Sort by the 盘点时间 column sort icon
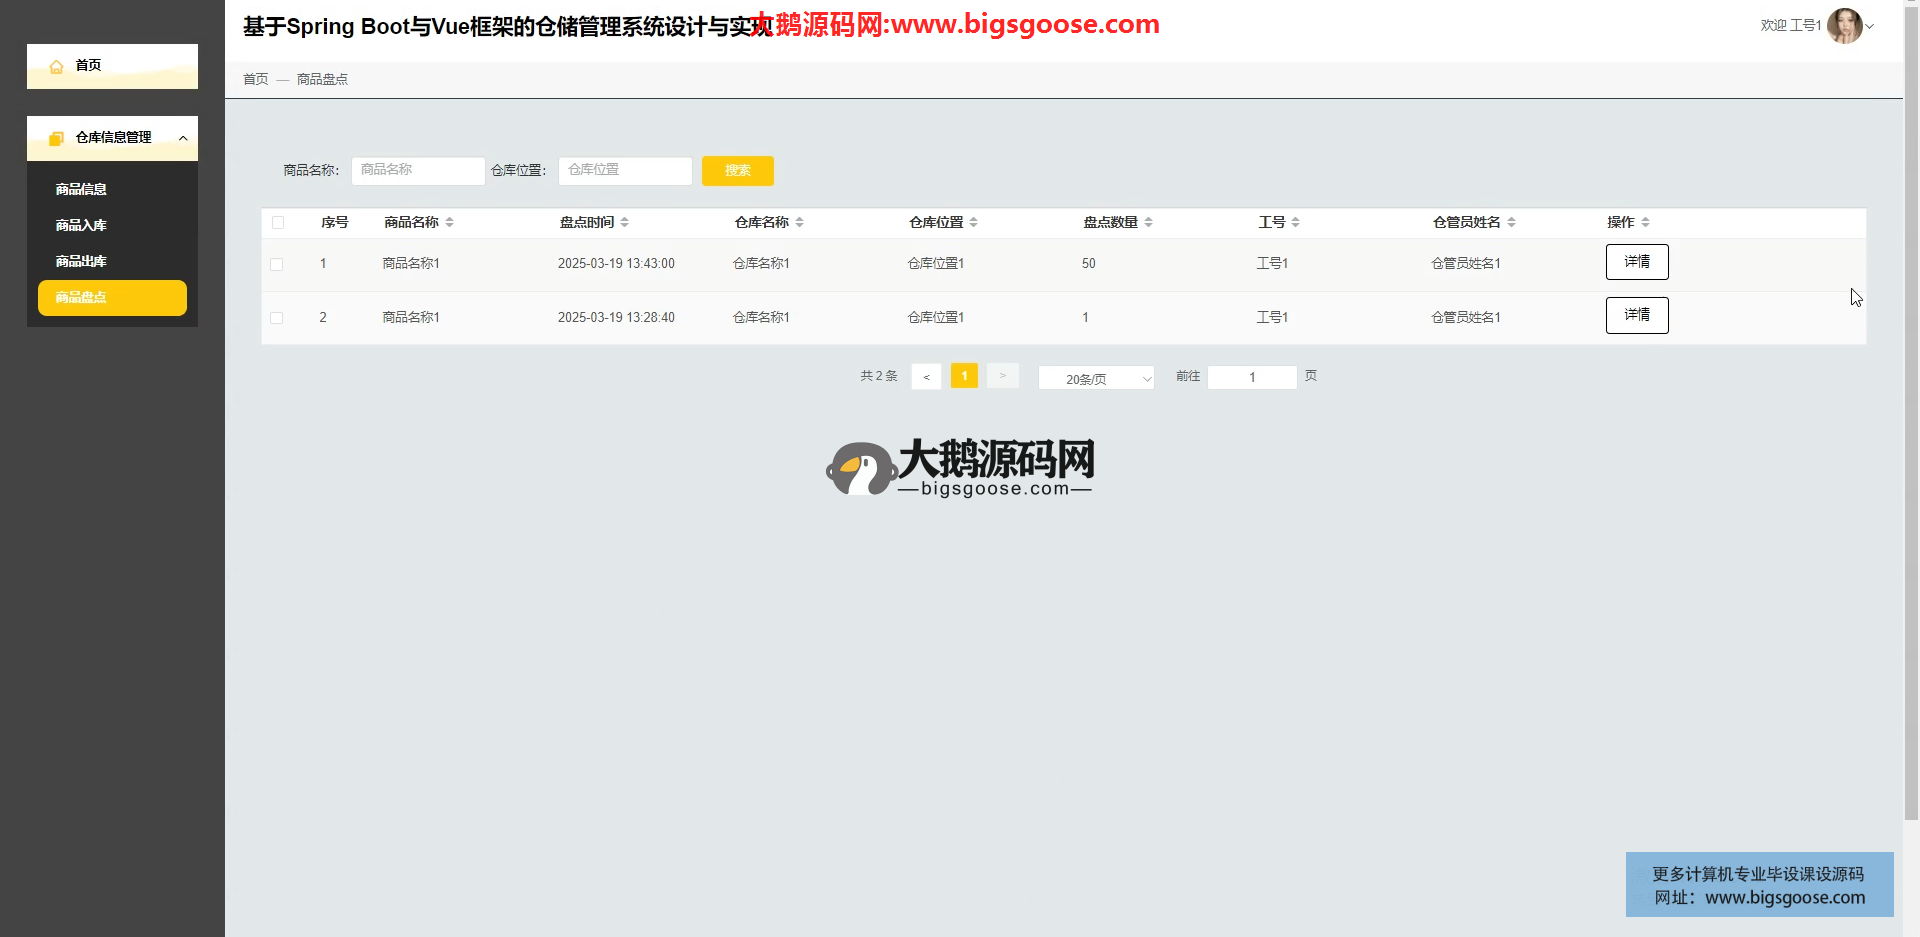Viewport: 1920px width, 937px height. pos(624,222)
